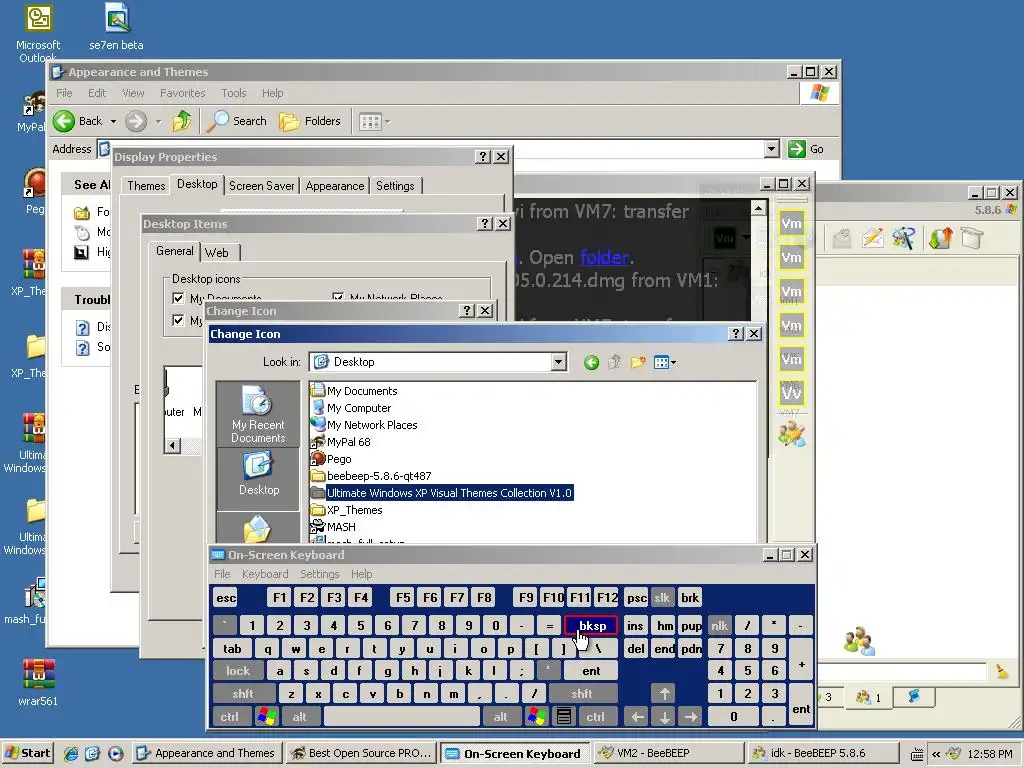Image resolution: width=1024 pixels, height=768 pixels.
Task: Open Keyboard menu in On-Screen Keyboard
Action: coord(264,573)
